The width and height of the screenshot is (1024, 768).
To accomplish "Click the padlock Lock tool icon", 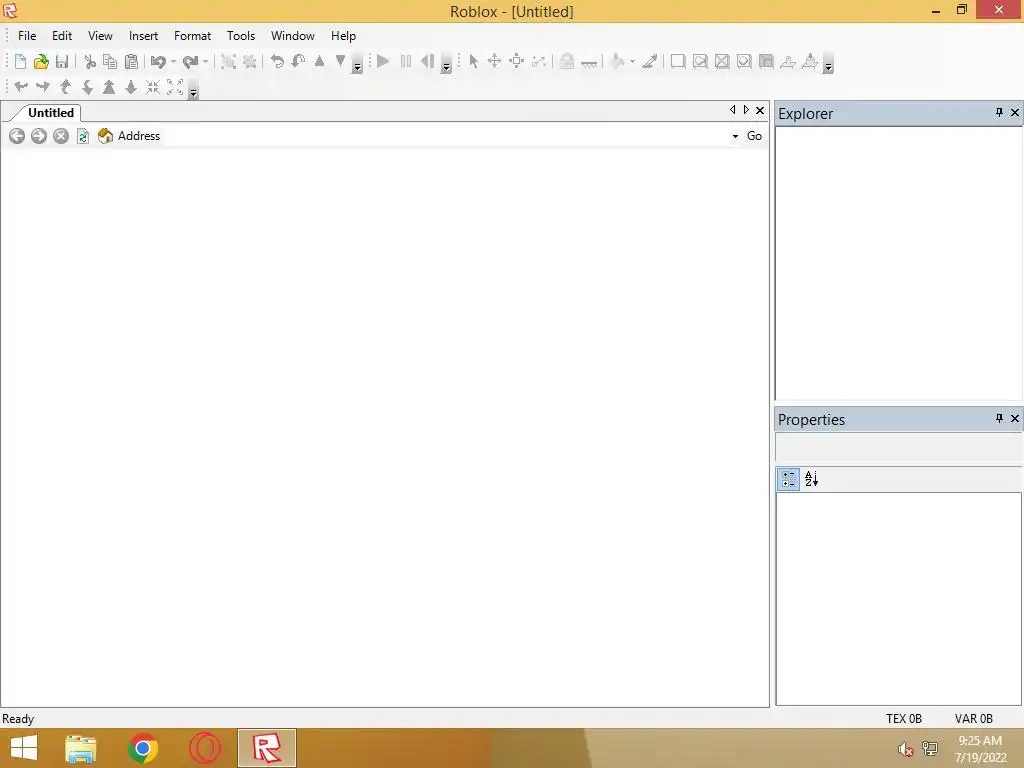I will (x=567, y=61).
